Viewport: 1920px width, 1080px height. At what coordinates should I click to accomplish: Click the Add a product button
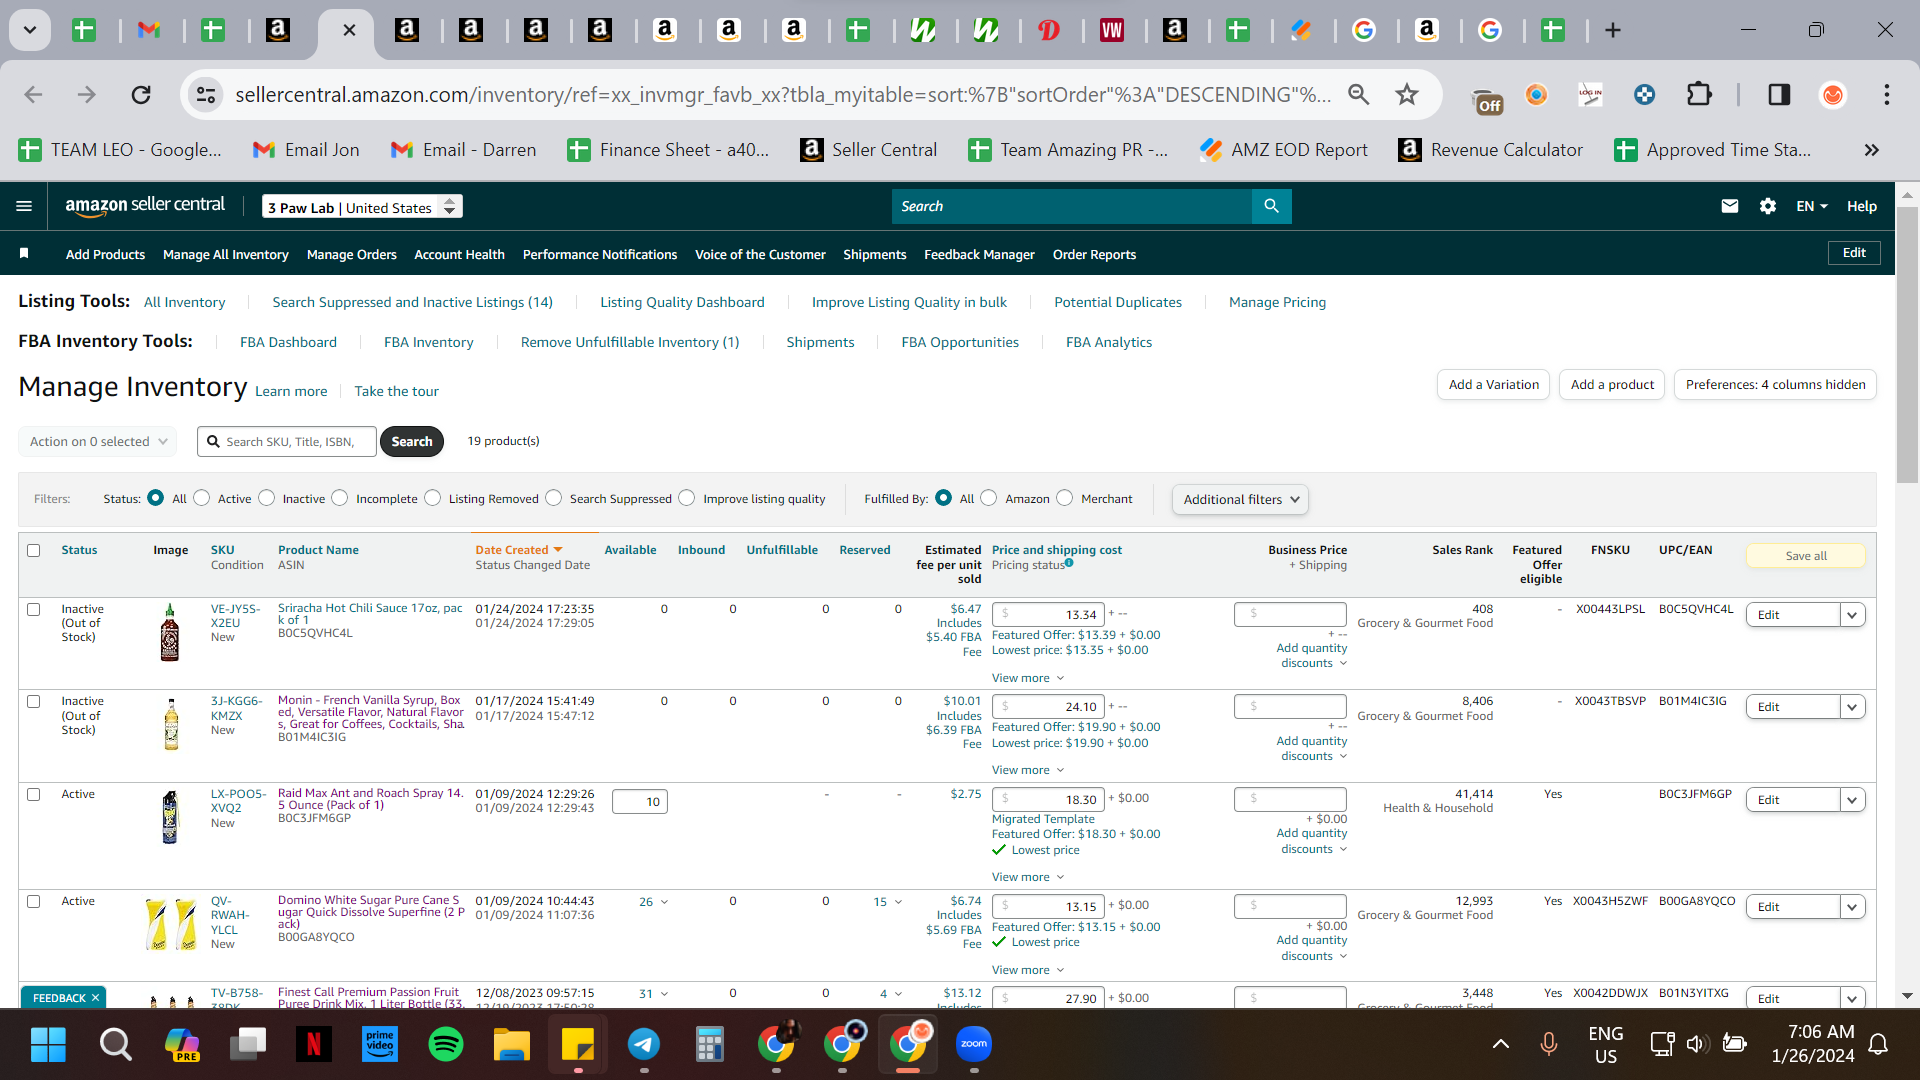pyautogui.click(x=1612, y=385)
